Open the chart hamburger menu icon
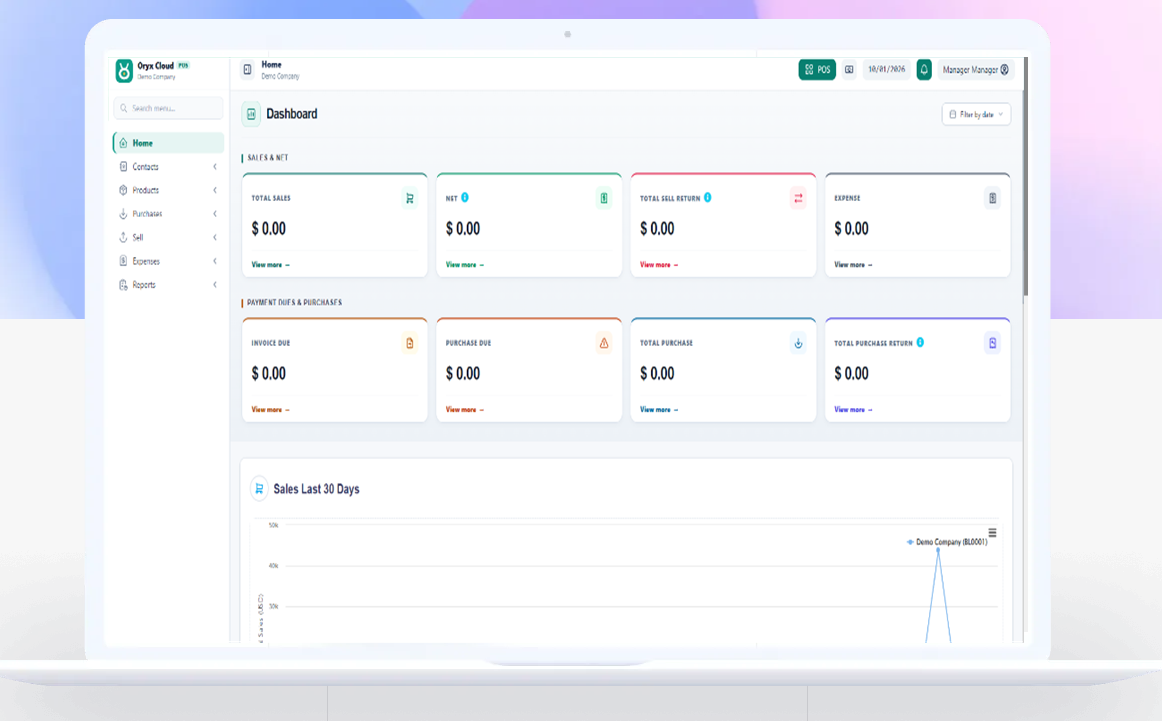Image resolution: width=1162 pixels, height=721 pixels. (992, 533)
